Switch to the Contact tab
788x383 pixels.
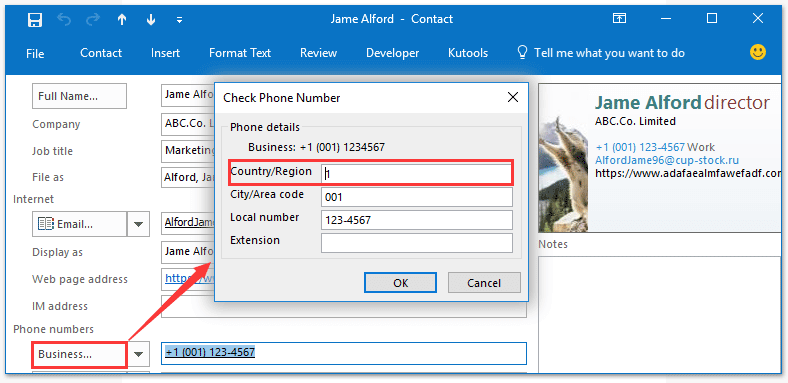click(x=101, y=53)
